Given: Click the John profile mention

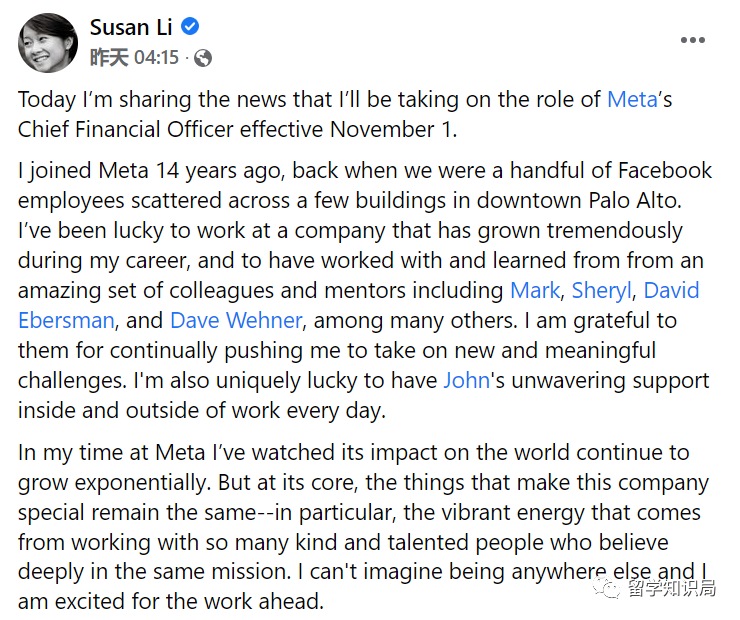Looking at the screenshot, I should tap(468, 381).
